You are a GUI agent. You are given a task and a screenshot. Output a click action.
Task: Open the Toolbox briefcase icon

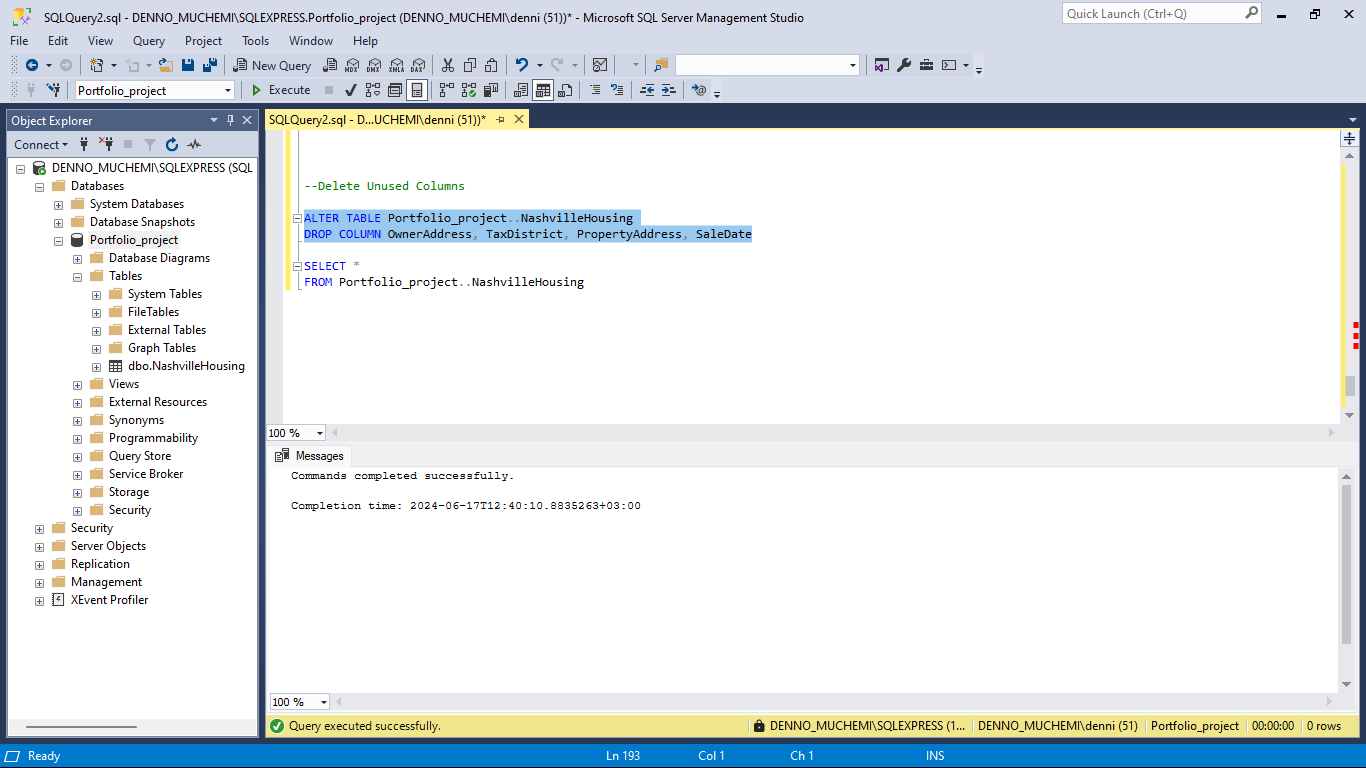pyautogui.click(x=927, y=65)
